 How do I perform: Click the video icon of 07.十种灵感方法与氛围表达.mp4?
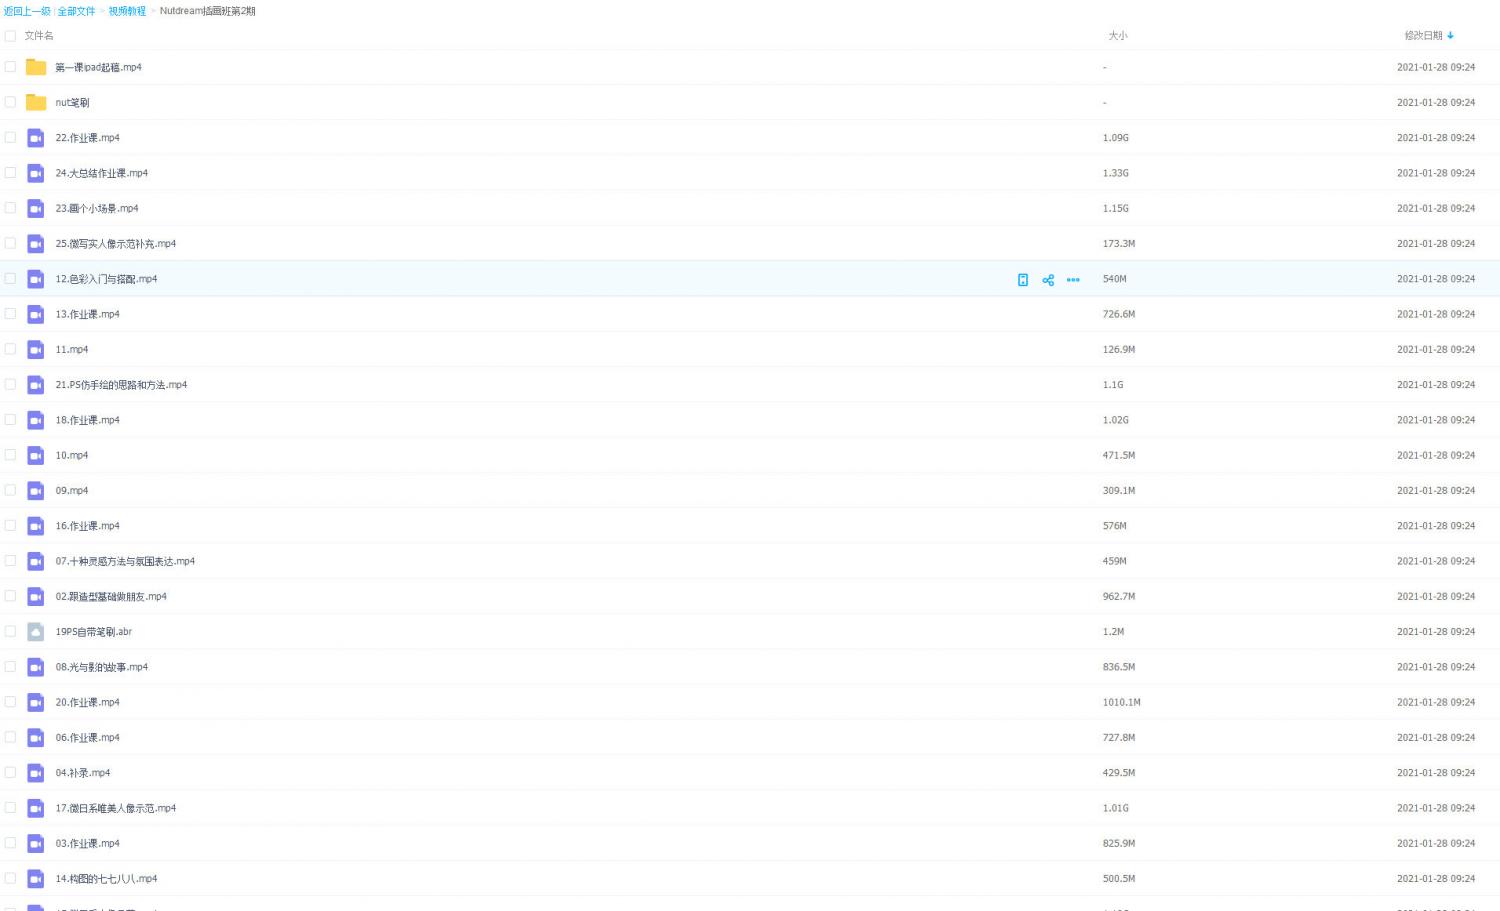[36, 561]
